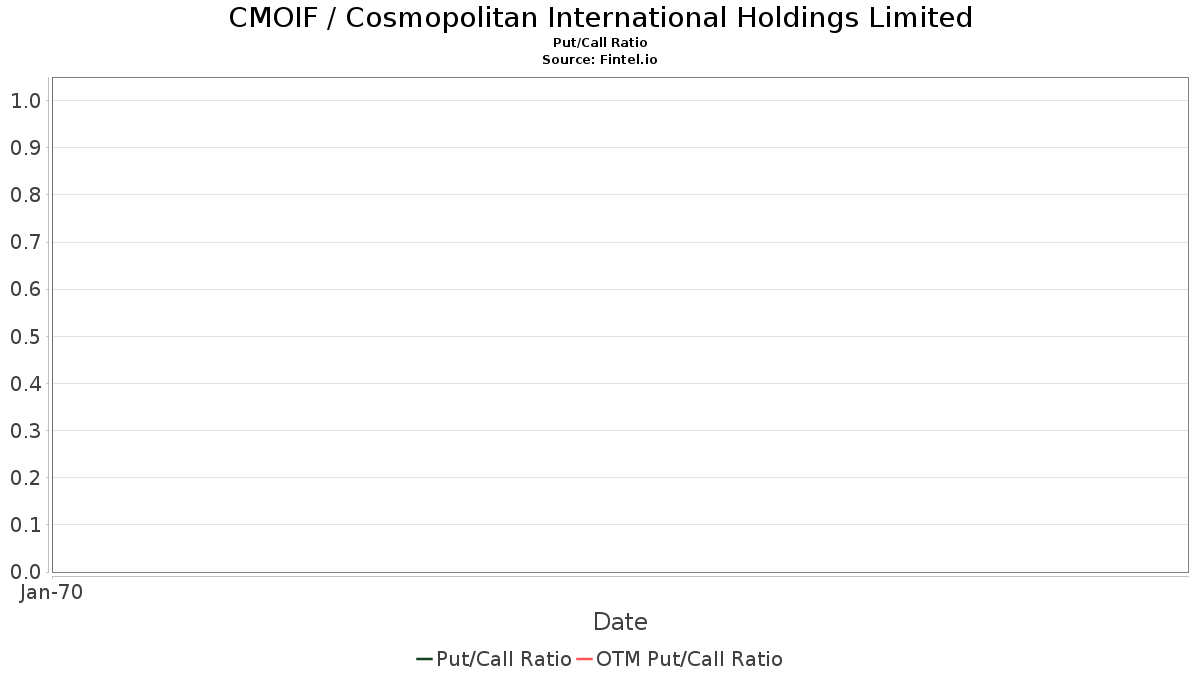Select the Jan-70 x-axis tick label
This screenshot has width=1200, height=675.
(x=52, y=592)
